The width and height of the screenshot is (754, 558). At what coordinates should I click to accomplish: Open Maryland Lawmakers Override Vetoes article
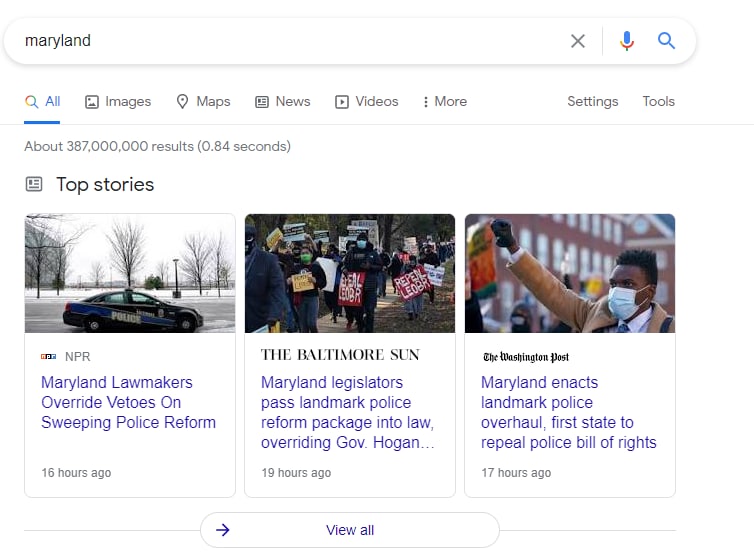(128, 402)
